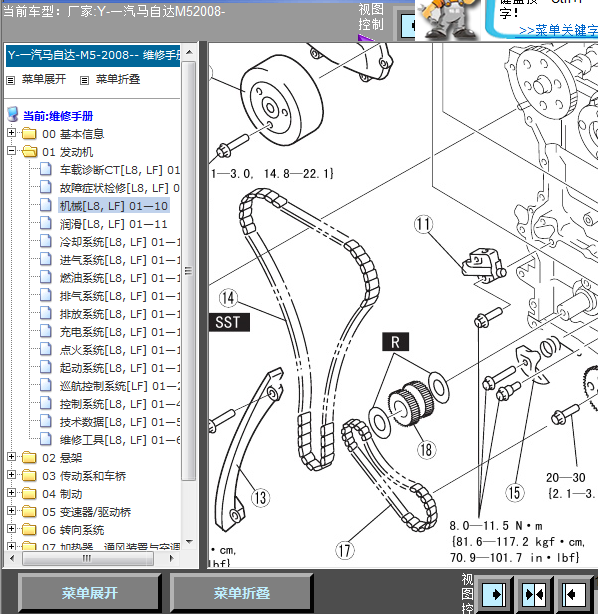Select 机械[L8, LF] 01—10 entry

114,206
